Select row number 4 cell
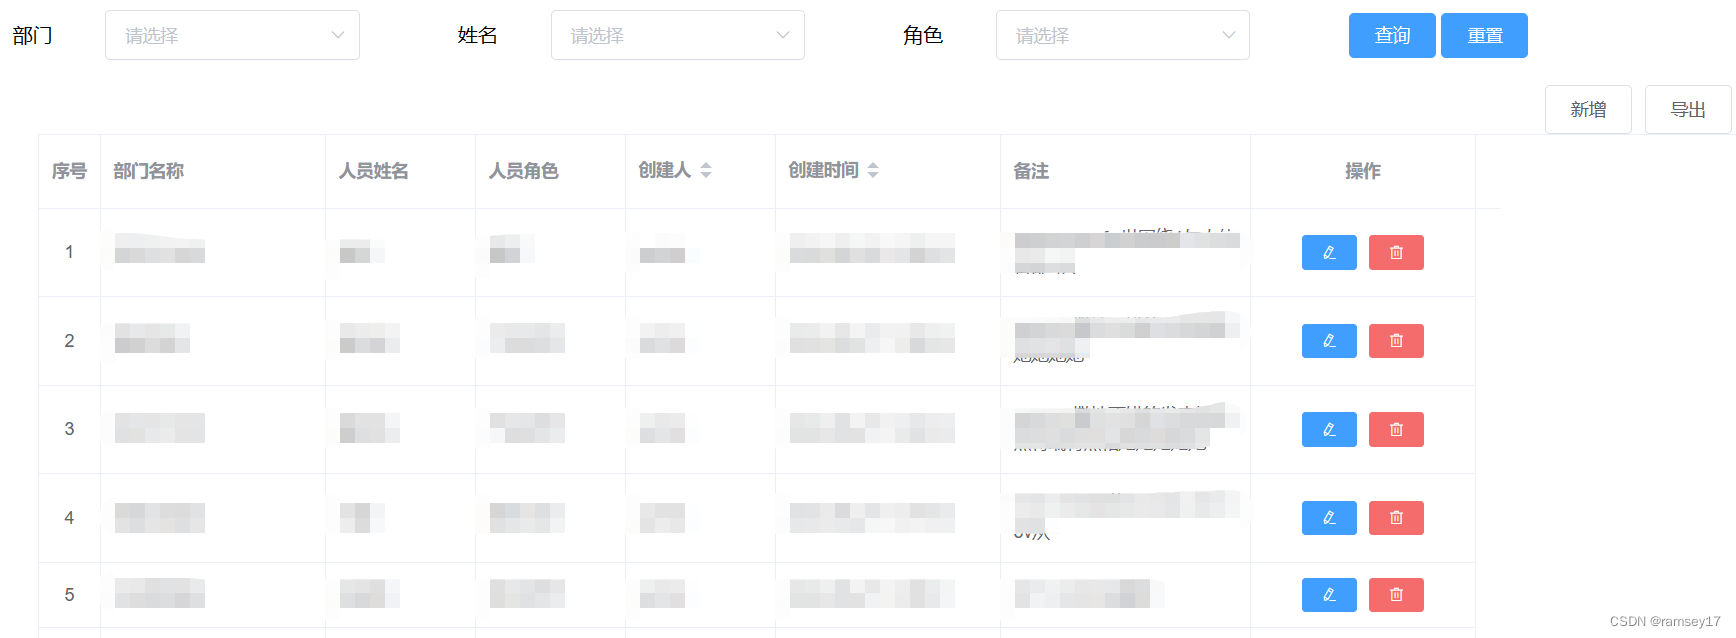Image resolution: width=1736 pixels, height=638 pixels. [69, 518]
